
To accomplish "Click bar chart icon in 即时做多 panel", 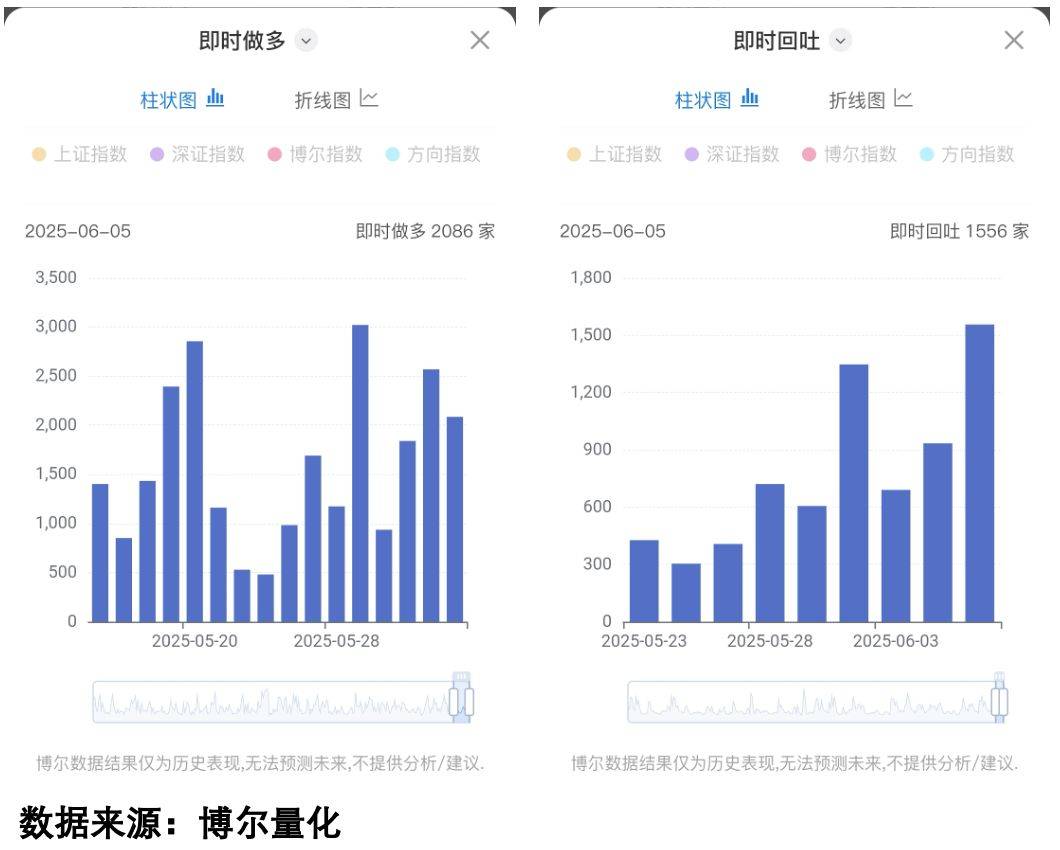I will [x=215, y=99].
